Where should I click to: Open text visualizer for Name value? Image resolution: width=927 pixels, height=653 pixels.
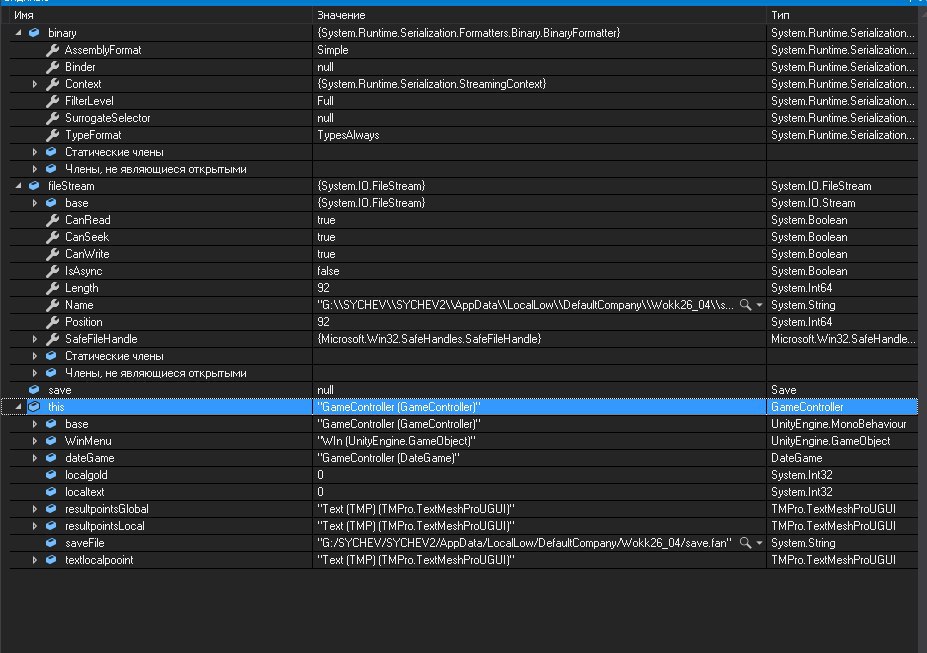coord(746,305)
